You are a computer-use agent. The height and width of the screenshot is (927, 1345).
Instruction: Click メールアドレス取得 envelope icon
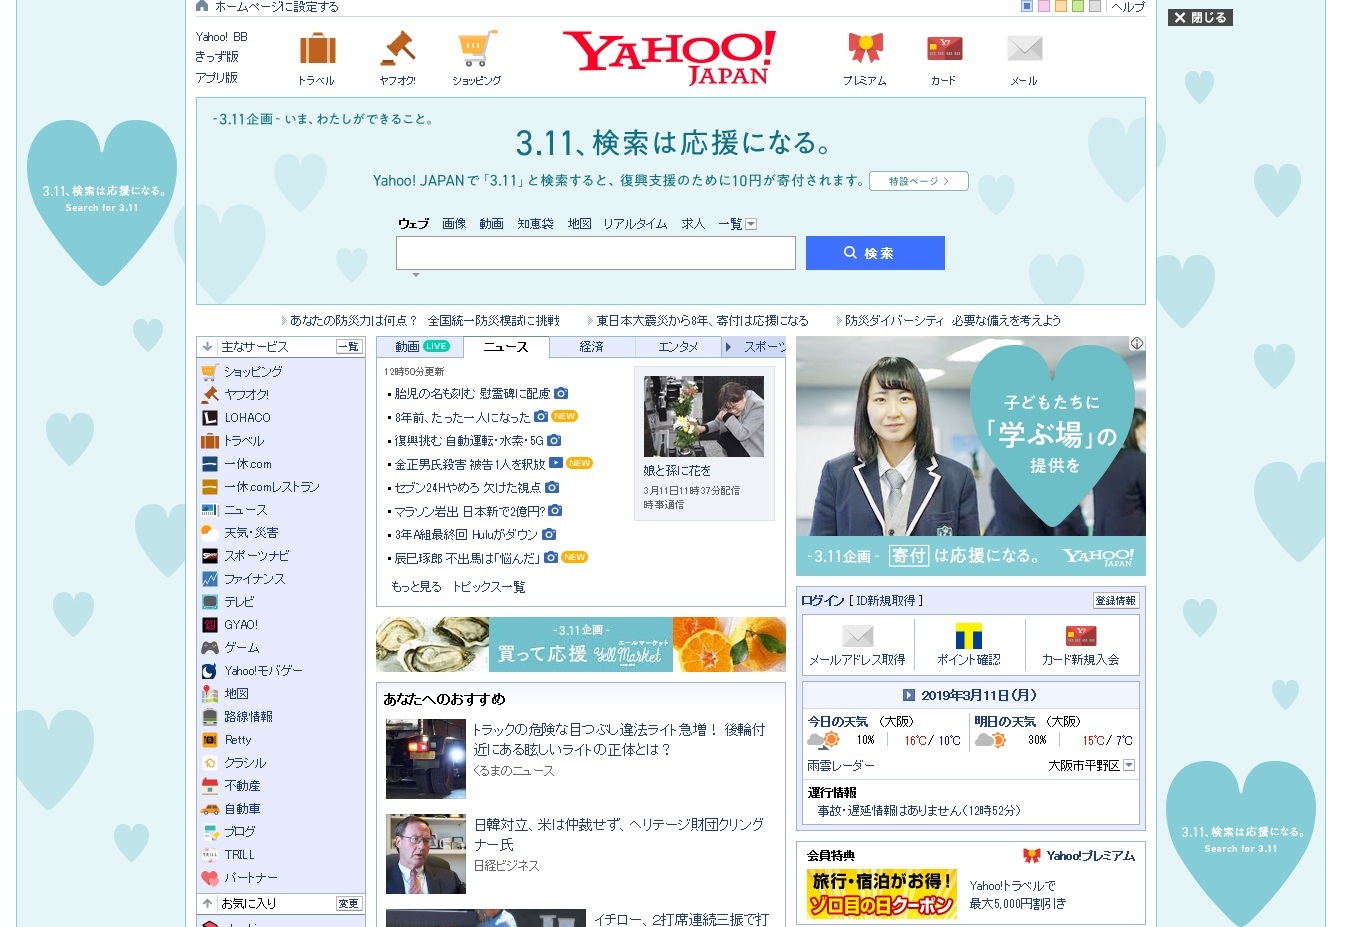pos(857,636)
